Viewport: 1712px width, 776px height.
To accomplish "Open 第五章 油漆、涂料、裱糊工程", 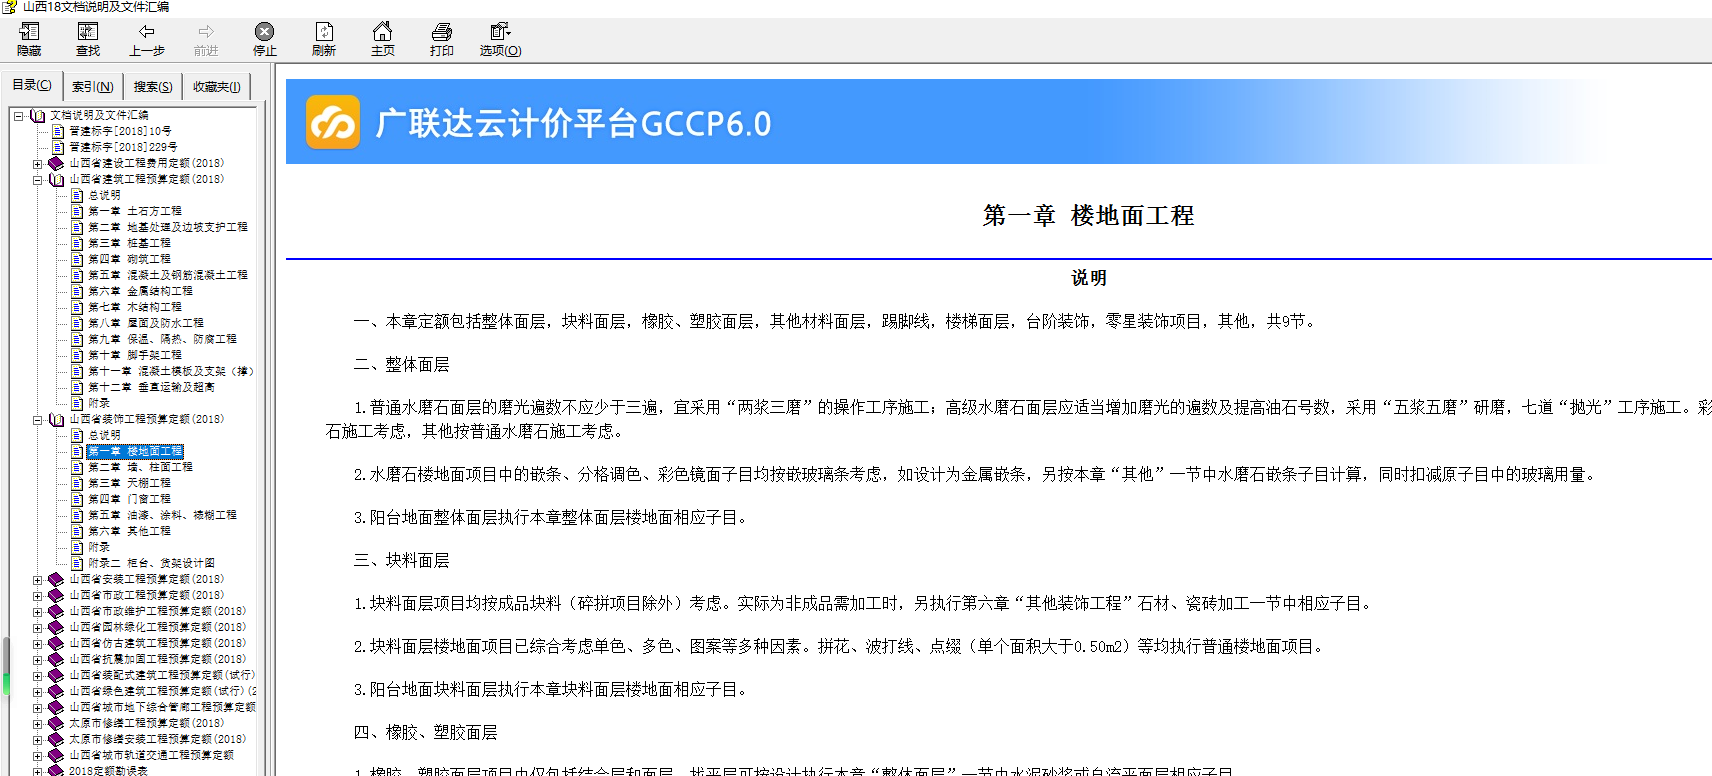I will [x=162, y=515].
